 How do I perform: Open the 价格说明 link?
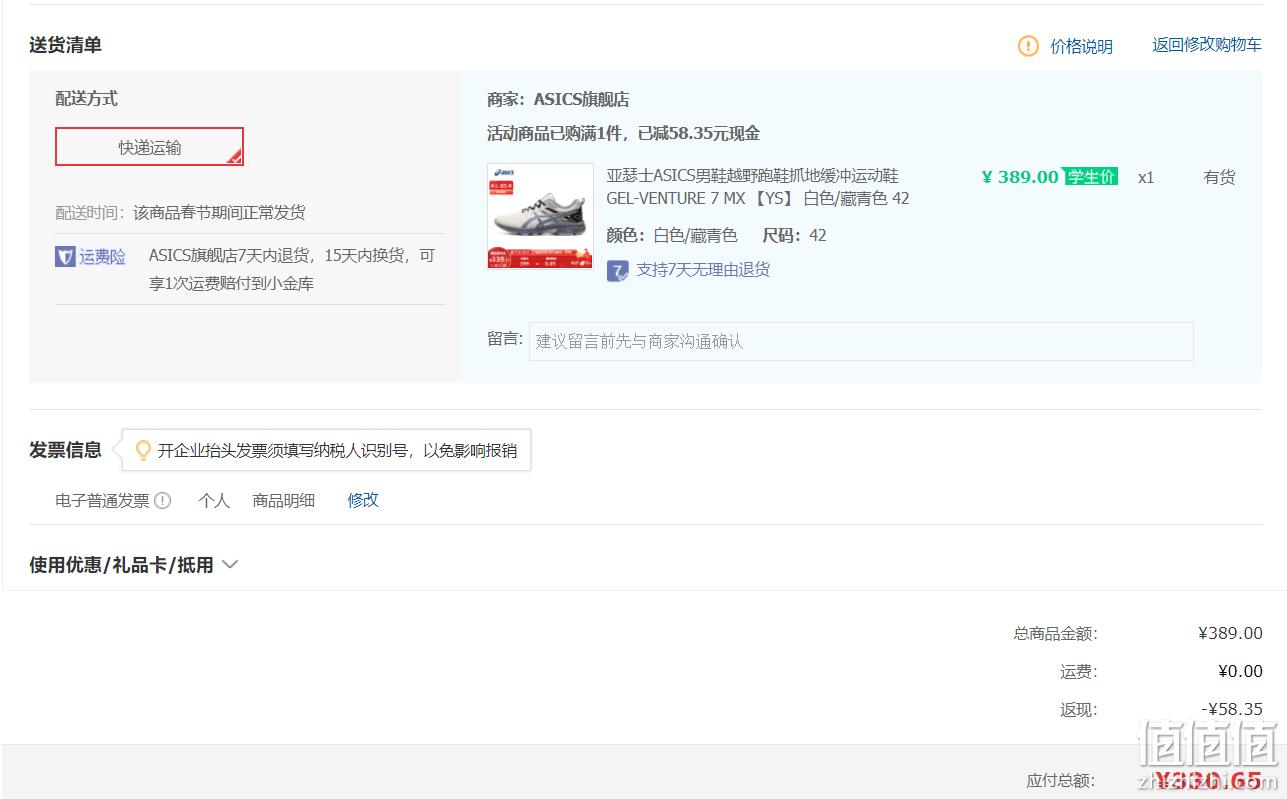[1081, 46]
